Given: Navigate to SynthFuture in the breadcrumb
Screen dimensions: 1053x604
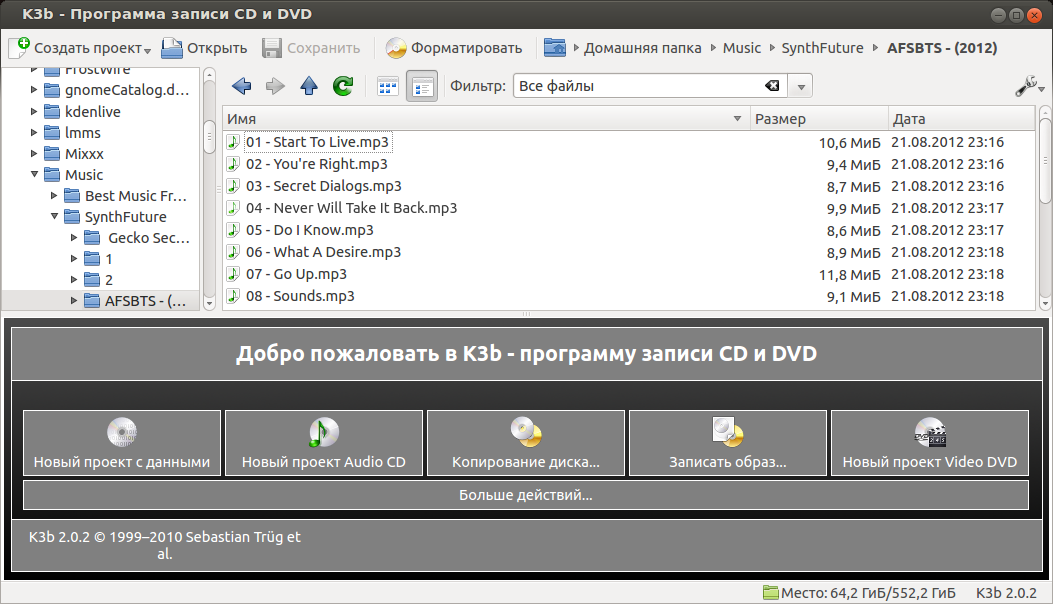Looking at the screenshot, I should pos(822,48).
